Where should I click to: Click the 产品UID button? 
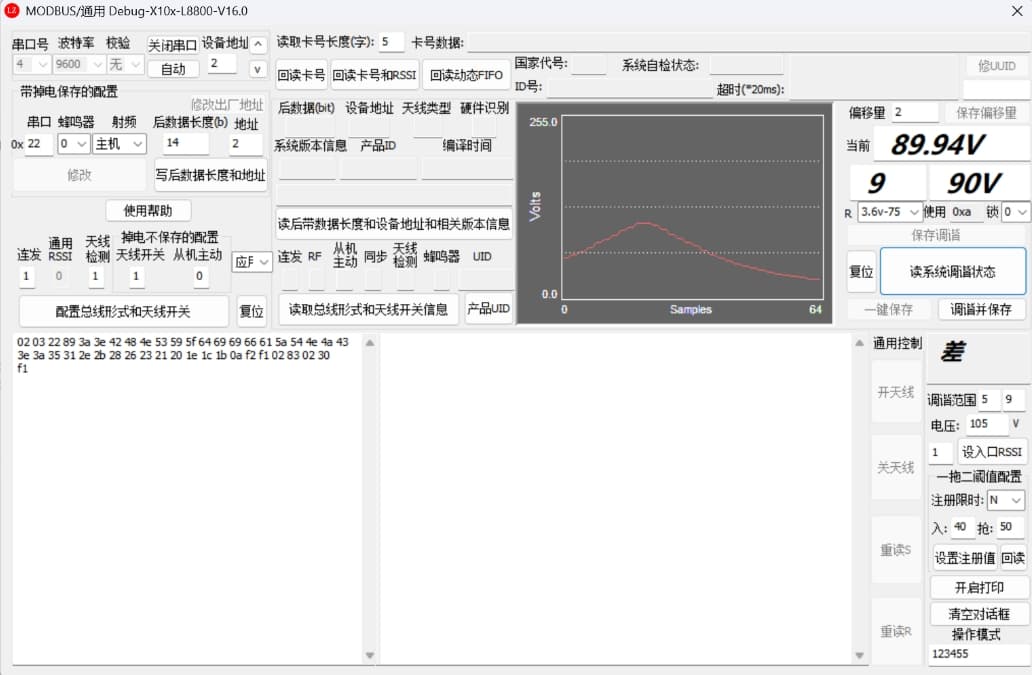[x=488, y=308]
